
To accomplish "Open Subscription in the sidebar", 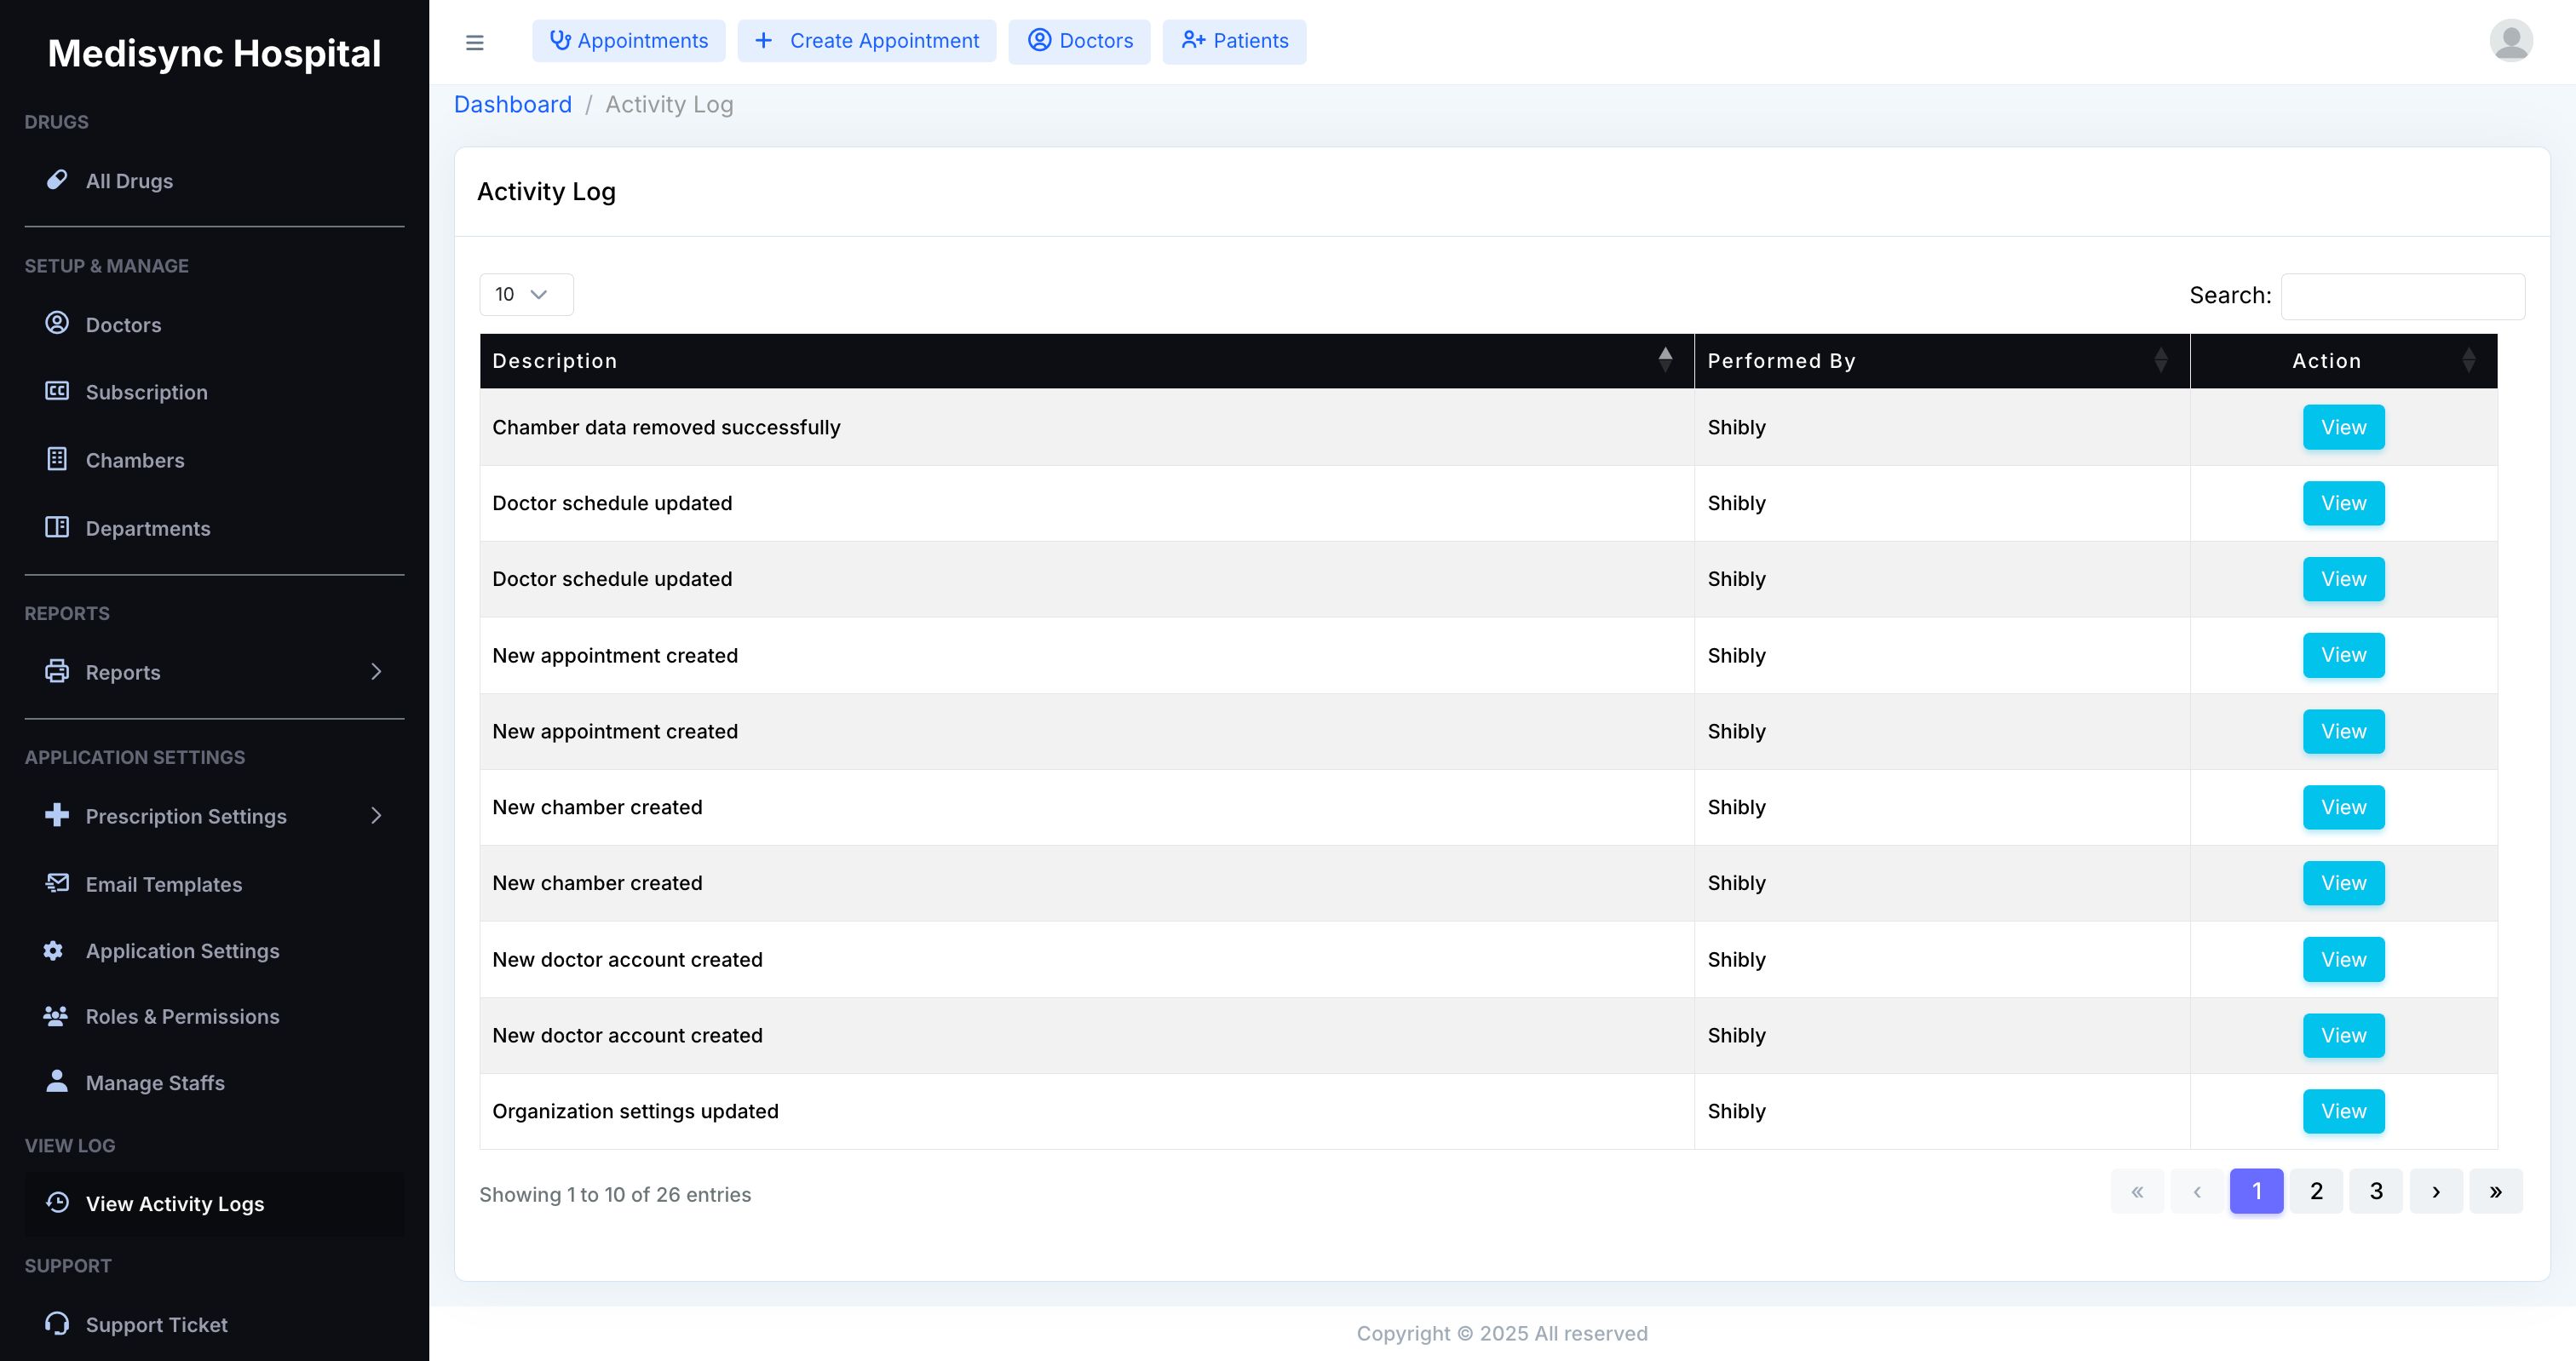I will [x=214, y=392].
